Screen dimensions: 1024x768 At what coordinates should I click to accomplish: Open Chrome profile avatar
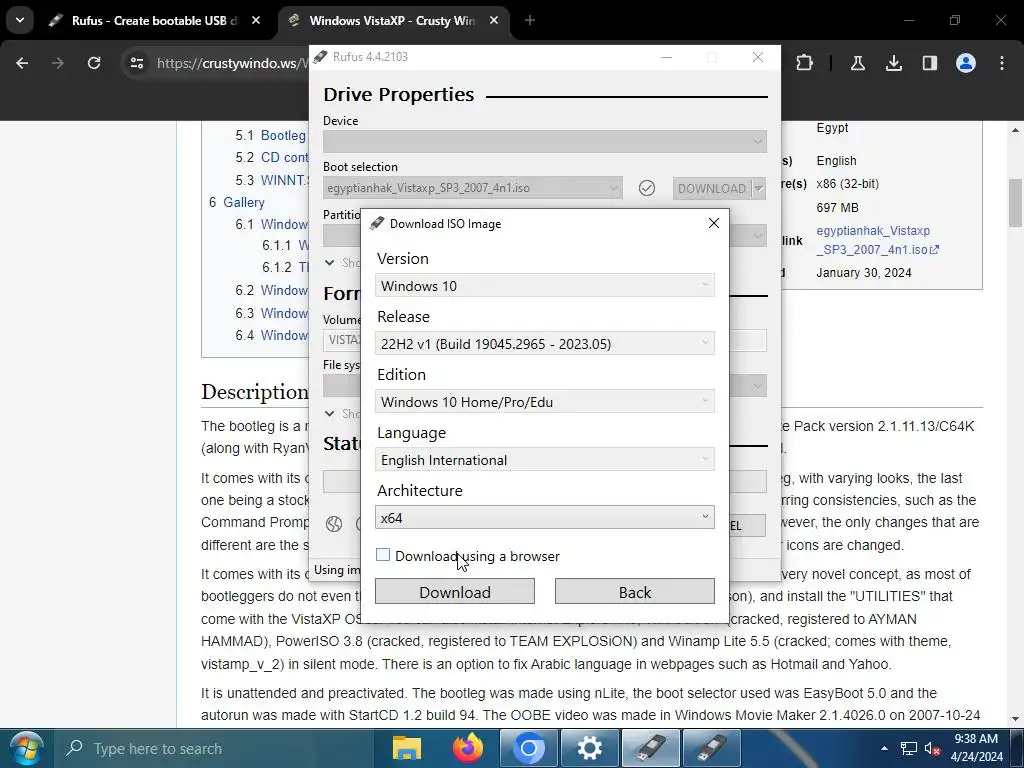(966, 63)
